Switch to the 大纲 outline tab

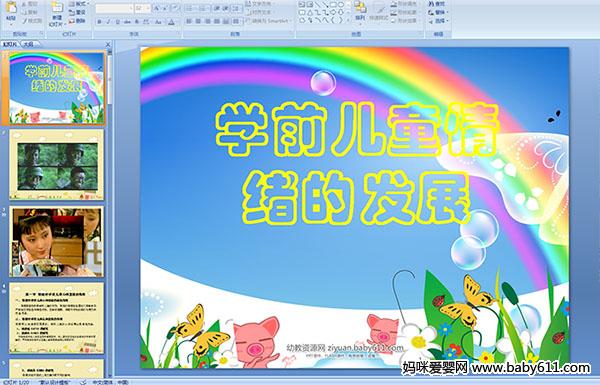click(x=28, y=44)
